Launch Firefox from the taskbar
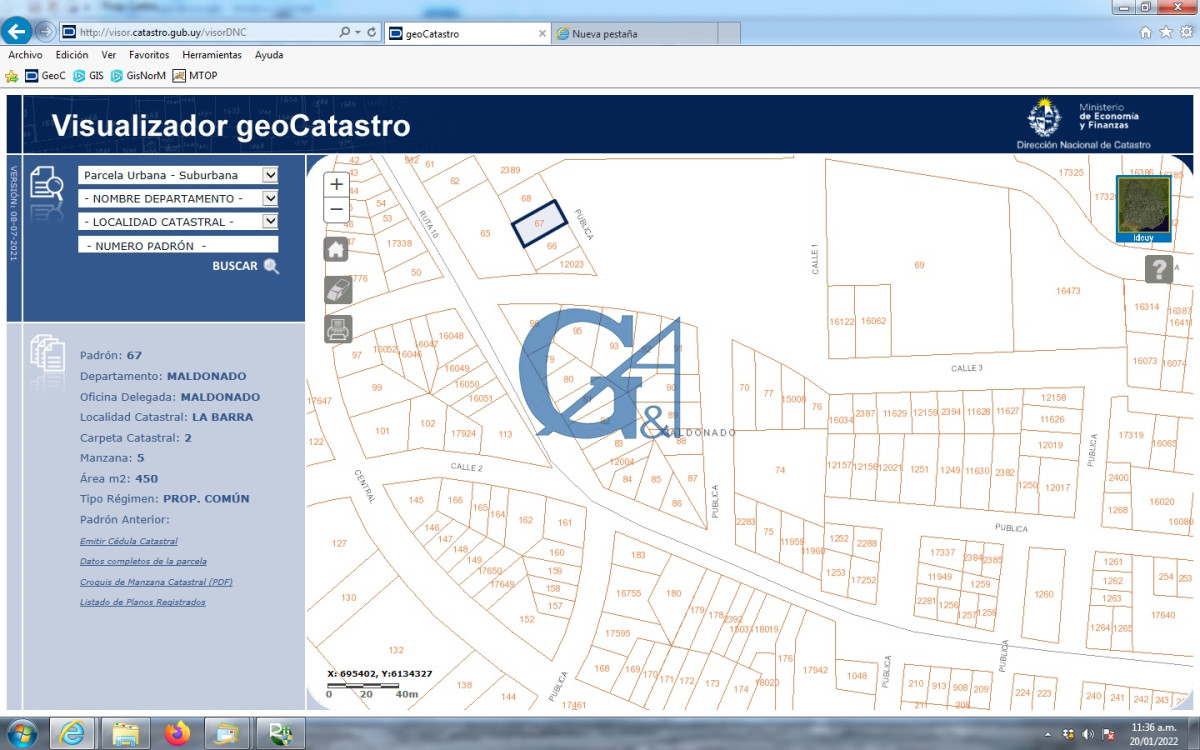Screen dimensions: 1200x750 point(178,733)
